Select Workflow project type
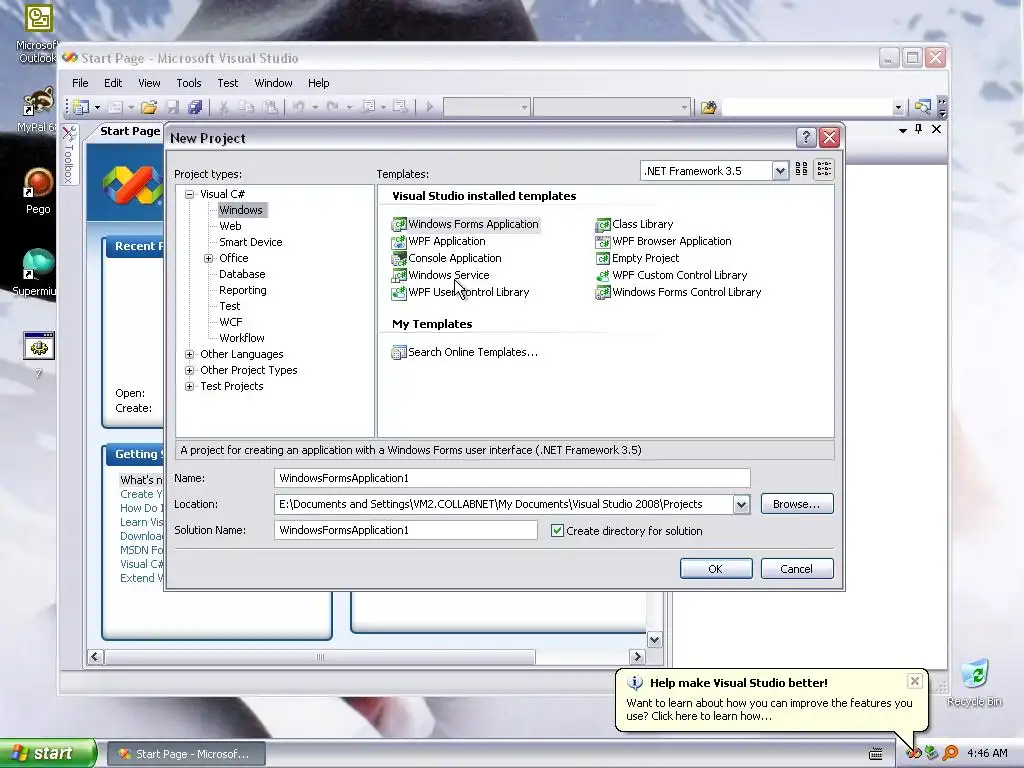 coord(242,338)
